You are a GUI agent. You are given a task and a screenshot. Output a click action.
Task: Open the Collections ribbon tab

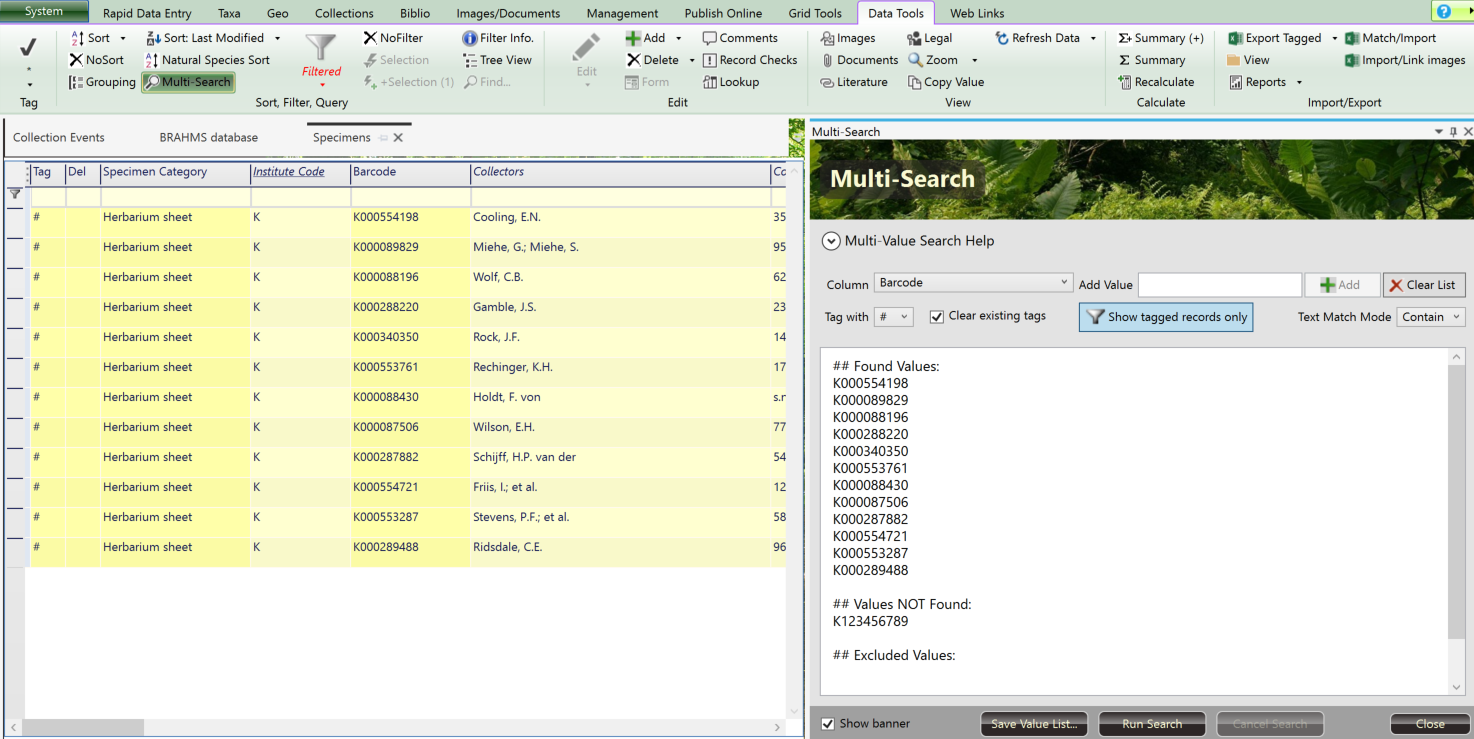[x=344, y=13]
